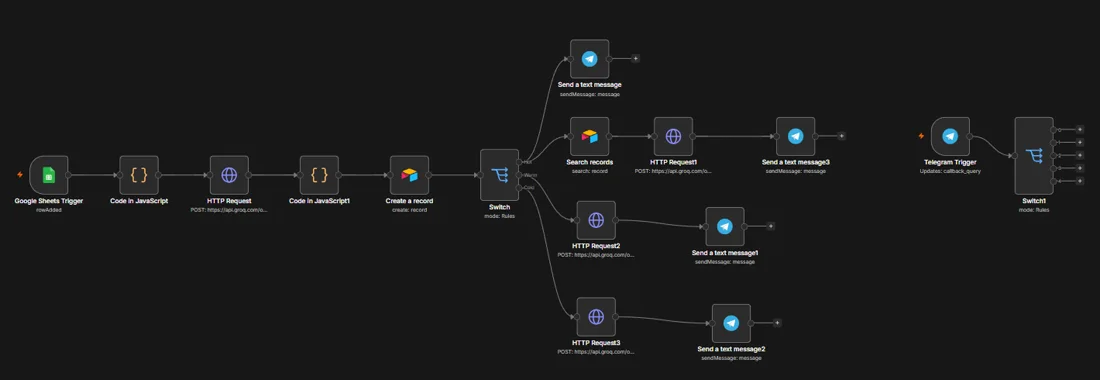Image resolution: width=1100 pixels, height=380 pixels.
Task: Add a node to Switch1 output 3
Action: tap(1080, 168)
